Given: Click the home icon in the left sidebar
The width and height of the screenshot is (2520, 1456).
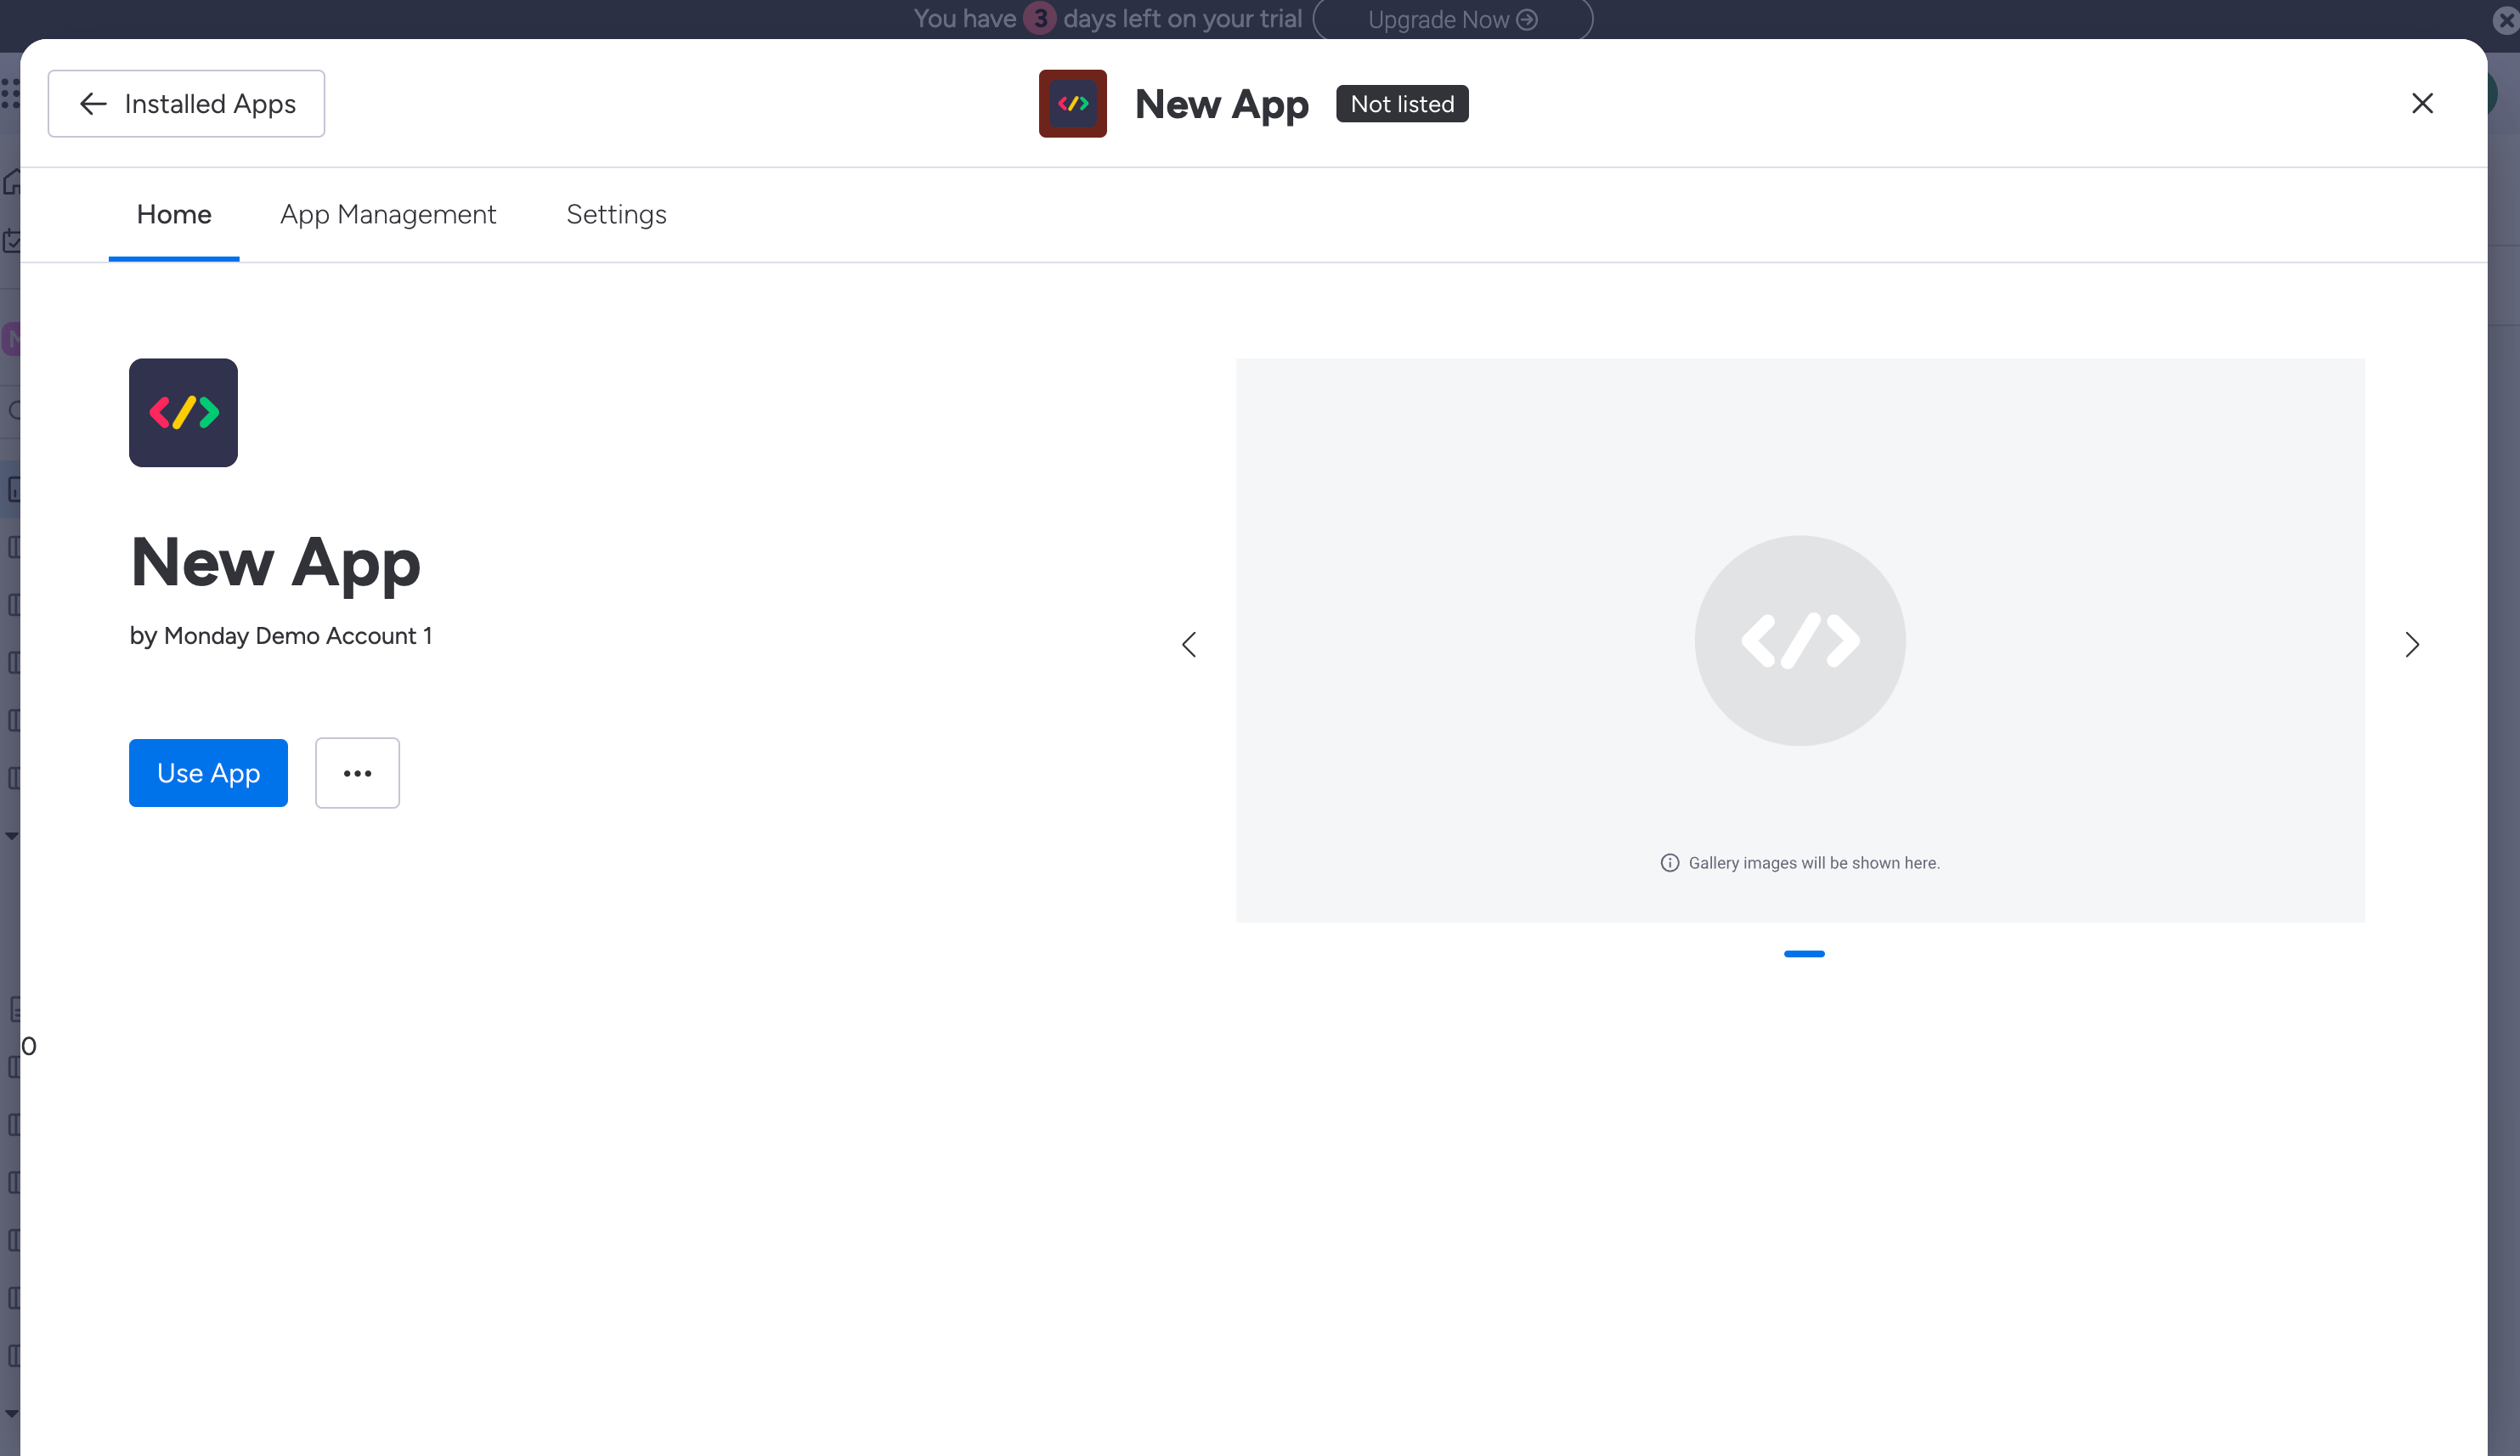Looking at the screenshot, I should tap(13, 181).
